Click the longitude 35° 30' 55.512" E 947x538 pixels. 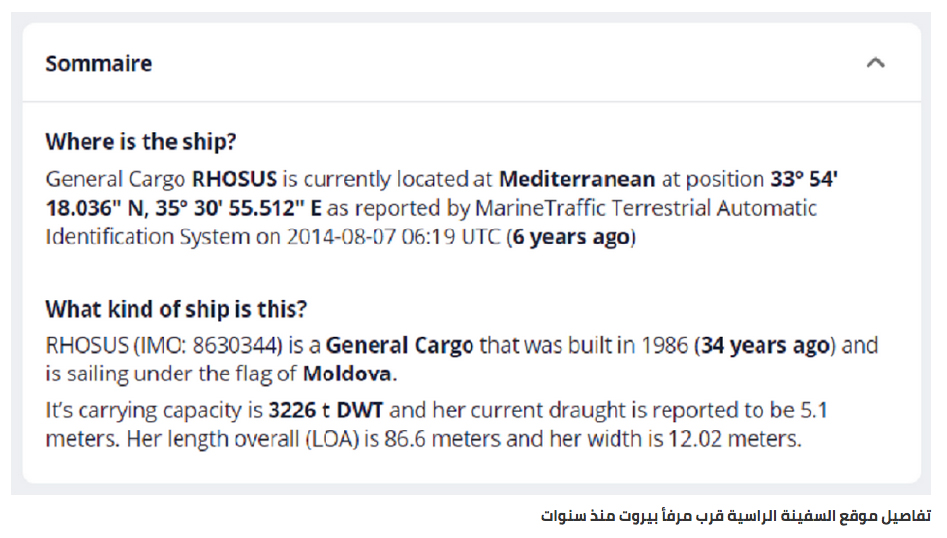[239, 208]
